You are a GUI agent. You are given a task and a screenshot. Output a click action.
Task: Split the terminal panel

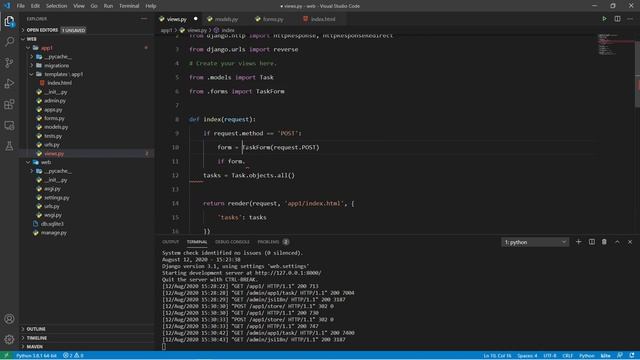(591, 242)
